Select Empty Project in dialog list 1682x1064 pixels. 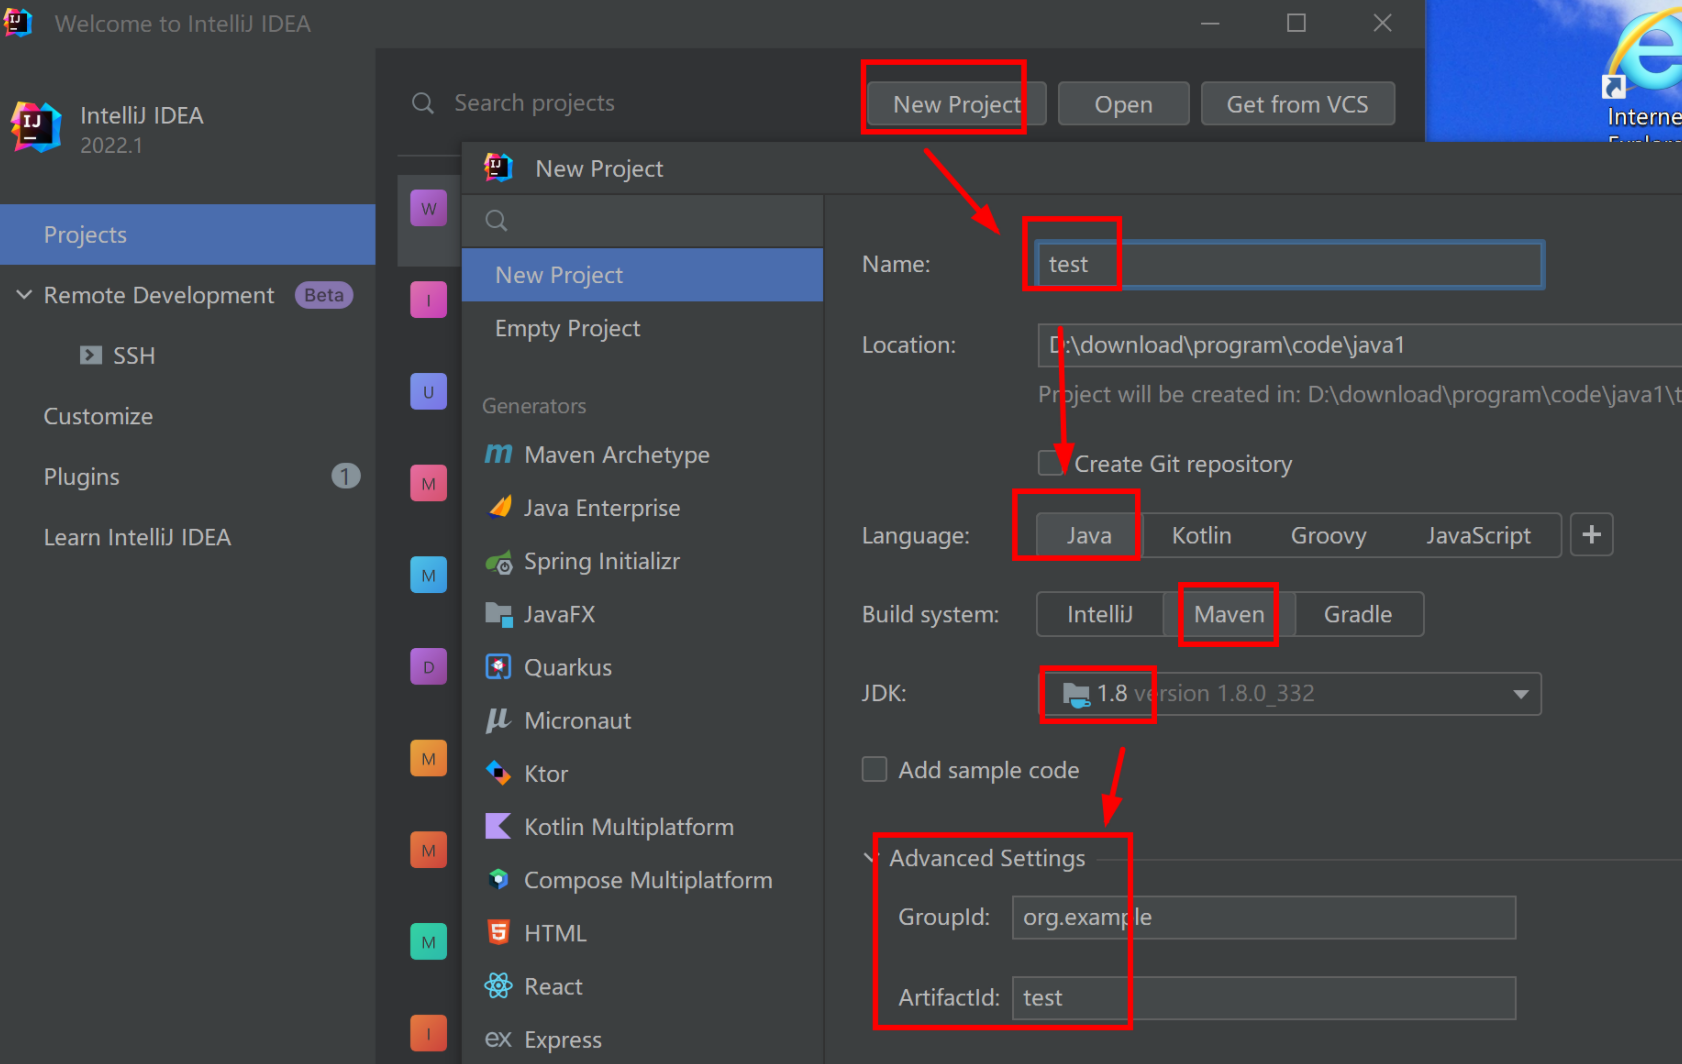click(x=642, y=328)
